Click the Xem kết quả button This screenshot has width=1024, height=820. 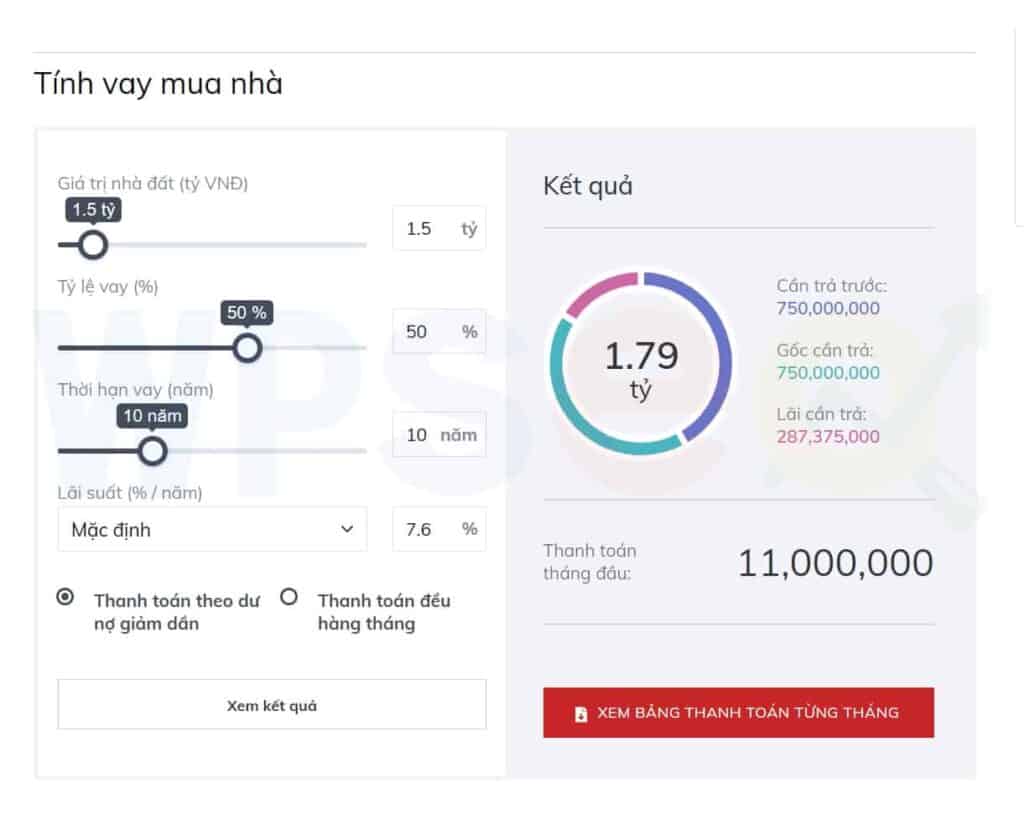pos(271,705)
